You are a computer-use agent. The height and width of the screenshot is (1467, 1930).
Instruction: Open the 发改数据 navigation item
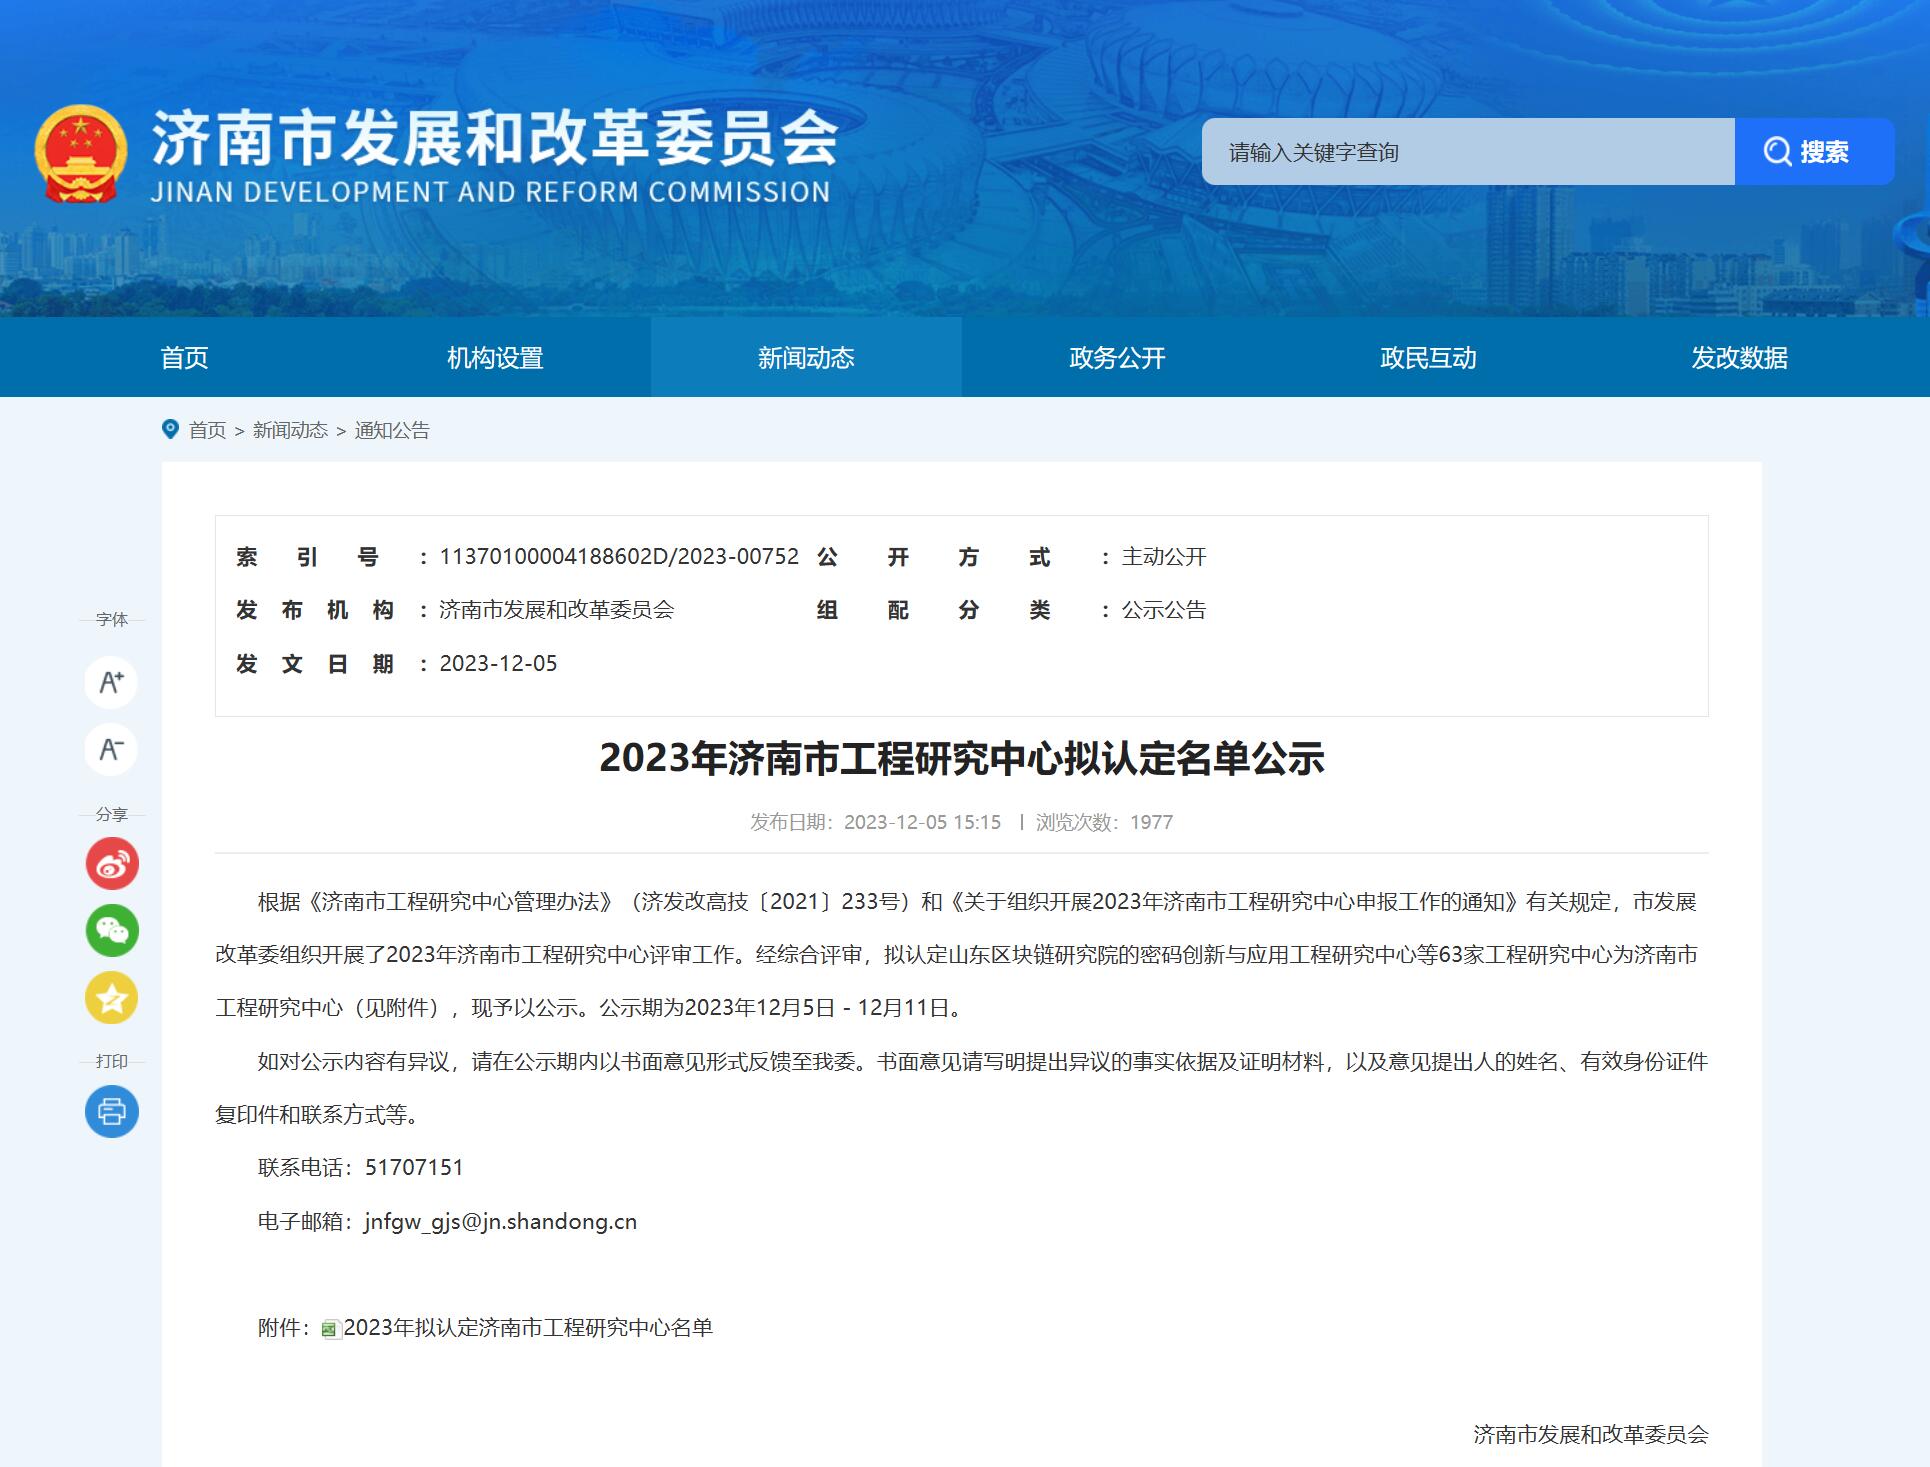[1739, 358]
